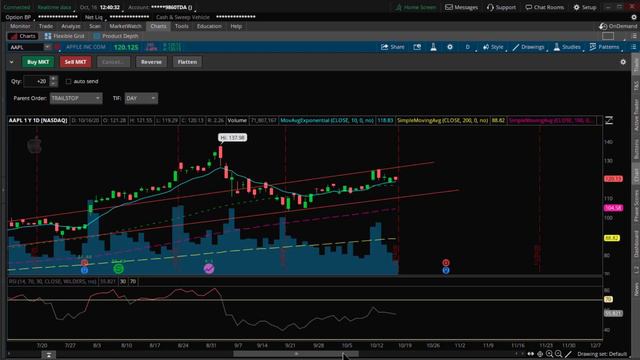640x360 pixels.
Task: Click the line drawing tool icon
Action: pos(568,354)
